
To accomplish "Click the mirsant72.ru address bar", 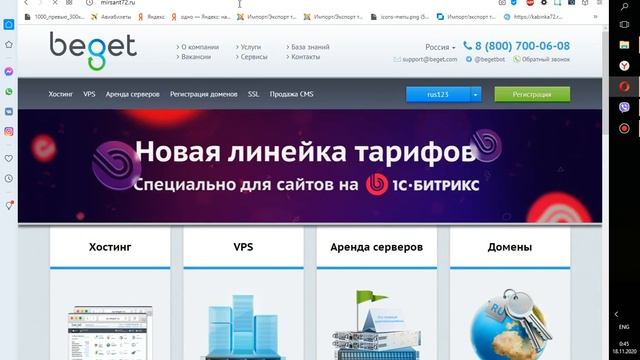I will 118,2.
